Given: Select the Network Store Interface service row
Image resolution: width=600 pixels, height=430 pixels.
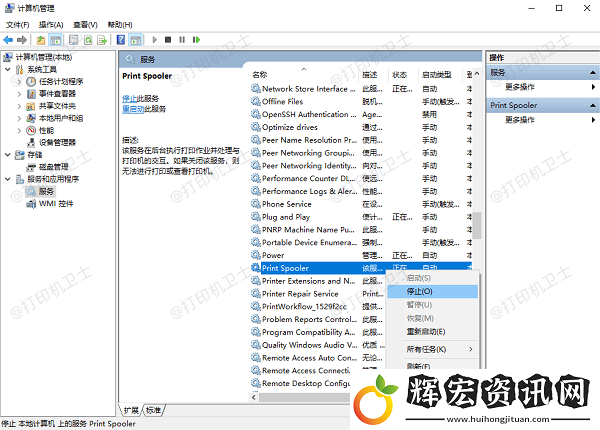Looking at the screenshot, I should 361,89.
